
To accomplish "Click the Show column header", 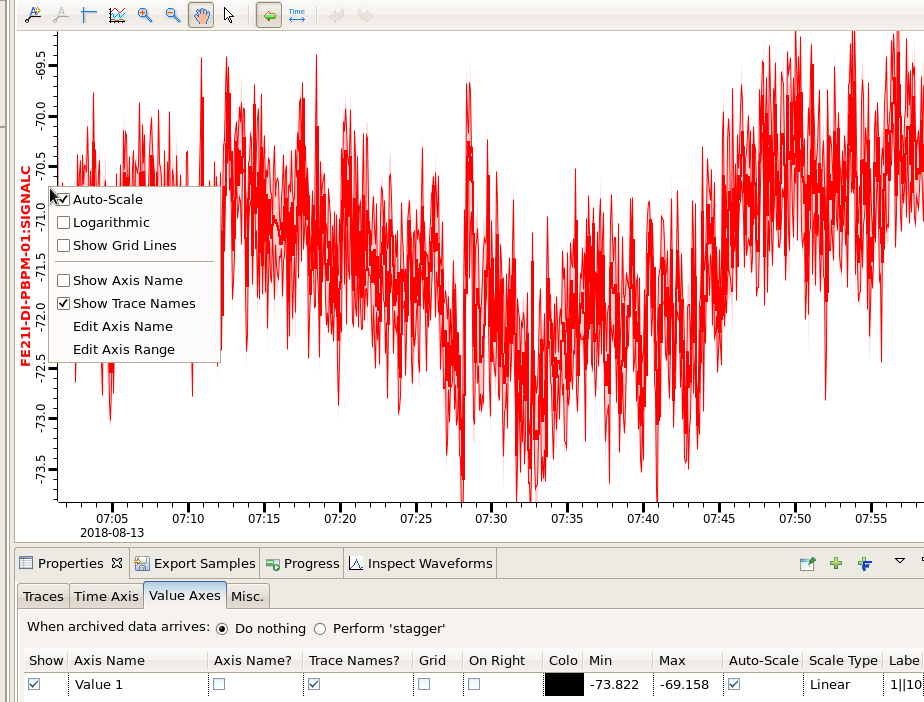I will tap(47, 660).
